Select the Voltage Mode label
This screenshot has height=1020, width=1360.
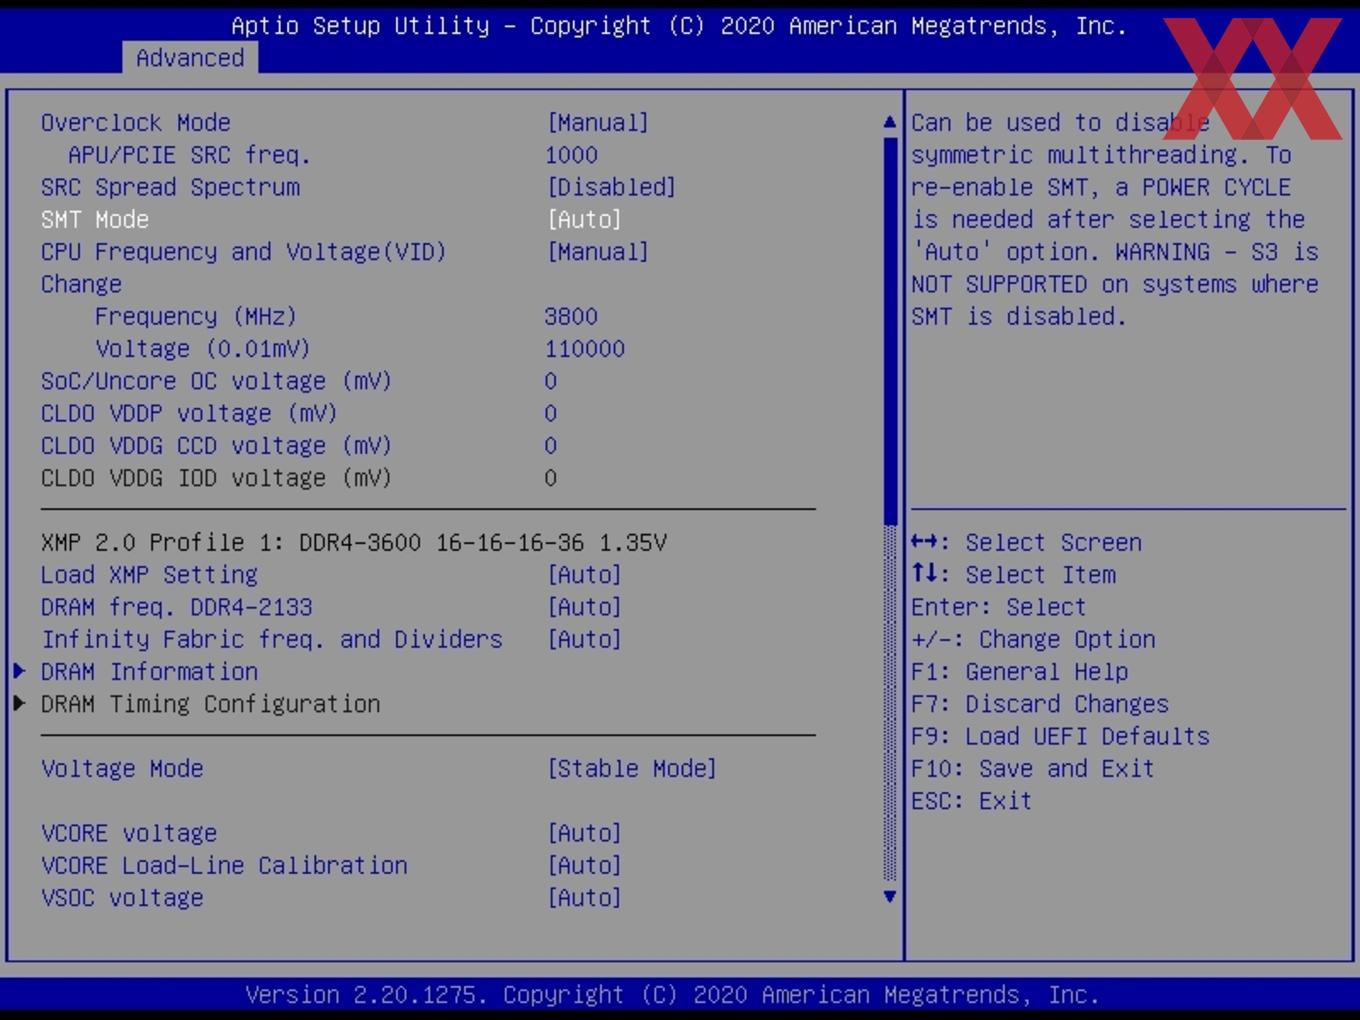click(122, 769)
